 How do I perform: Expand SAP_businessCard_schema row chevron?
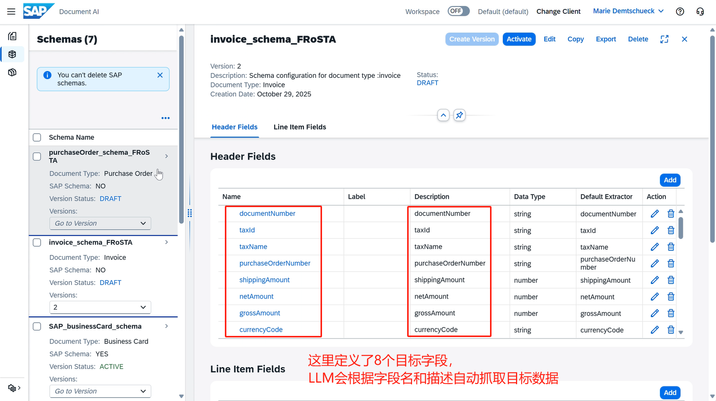coord(166,326)
